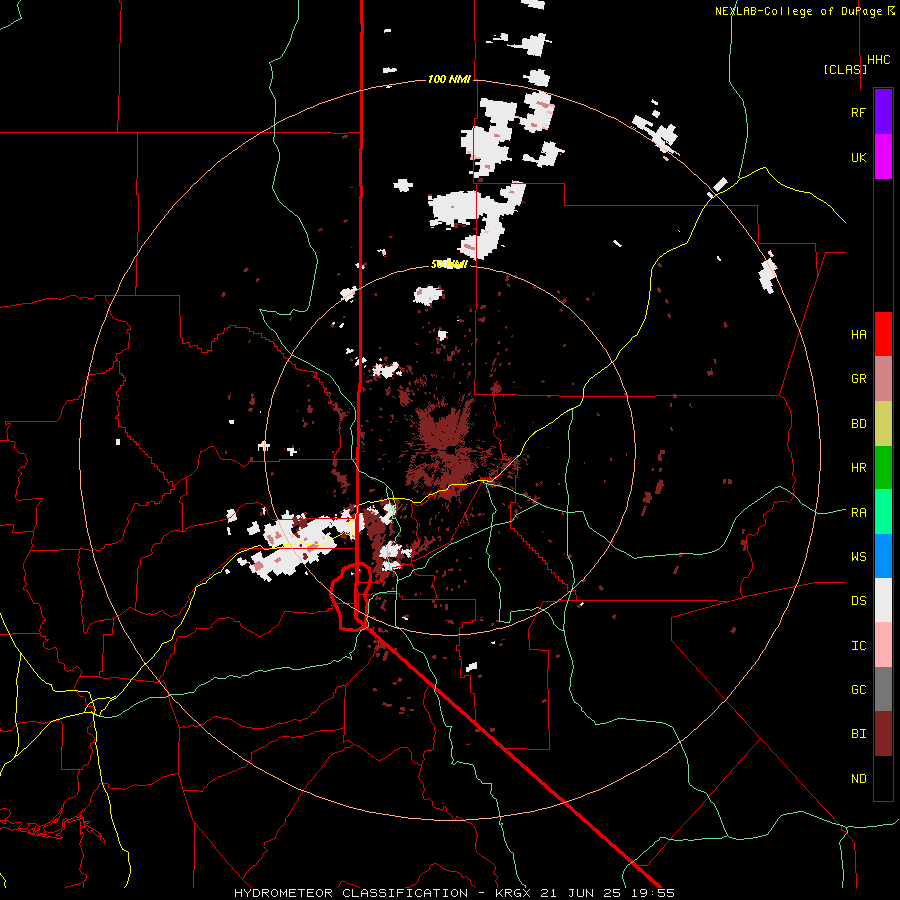Click the thick red polygon outline near the line junction
Image resolution: width=900 pixels, height=900 pixels.
tap(350, 597)
